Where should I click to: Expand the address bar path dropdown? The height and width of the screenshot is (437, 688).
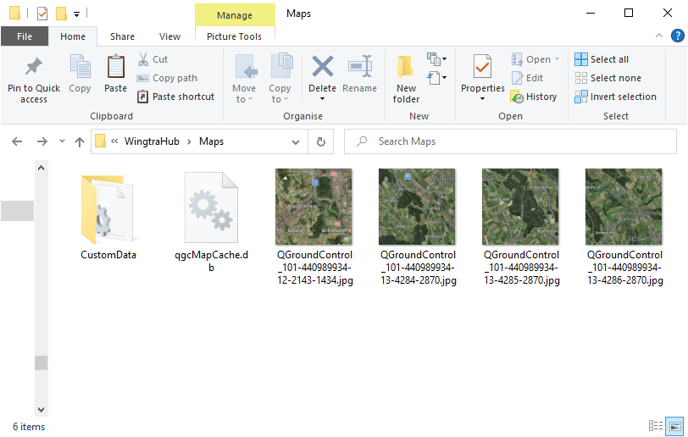coord(296,142)
